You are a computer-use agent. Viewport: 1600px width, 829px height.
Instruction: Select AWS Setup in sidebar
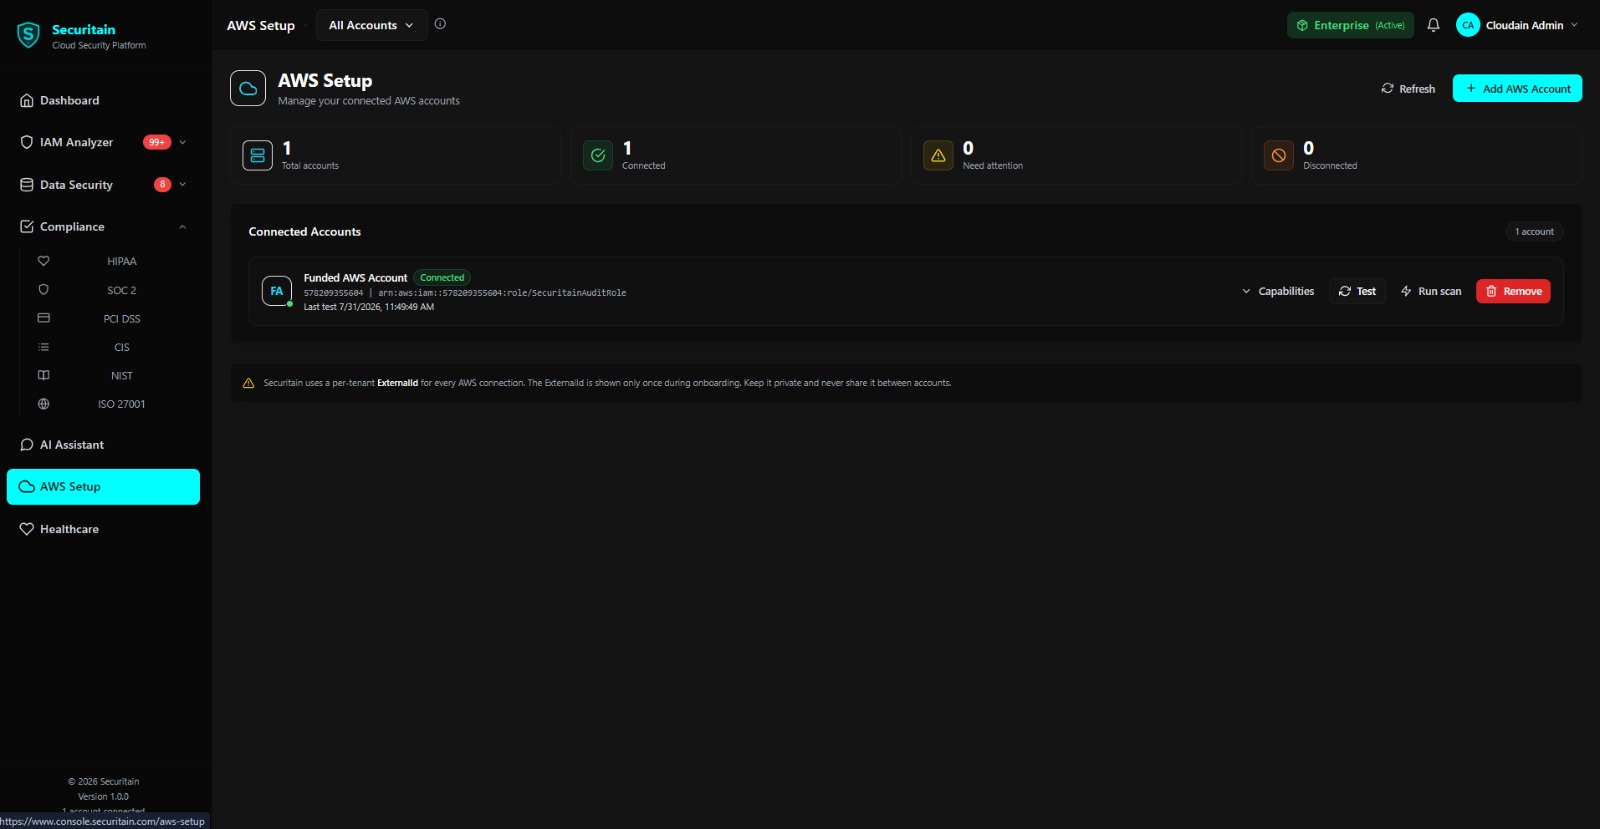tap(103, 487)
